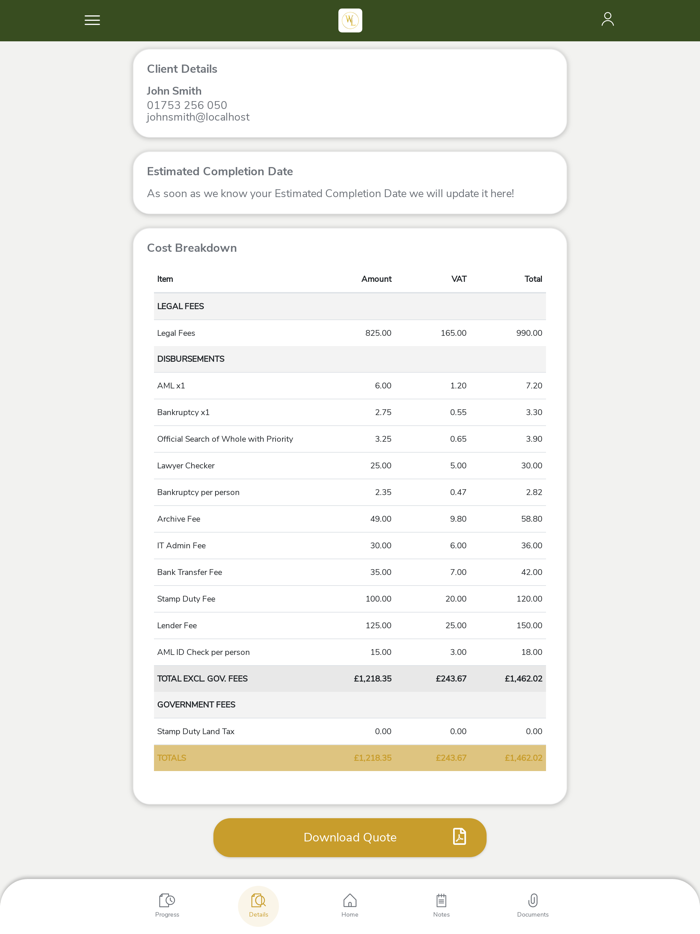Open the hamburger menu
This screenshot has height=934, width=700.
pos(92,20)
